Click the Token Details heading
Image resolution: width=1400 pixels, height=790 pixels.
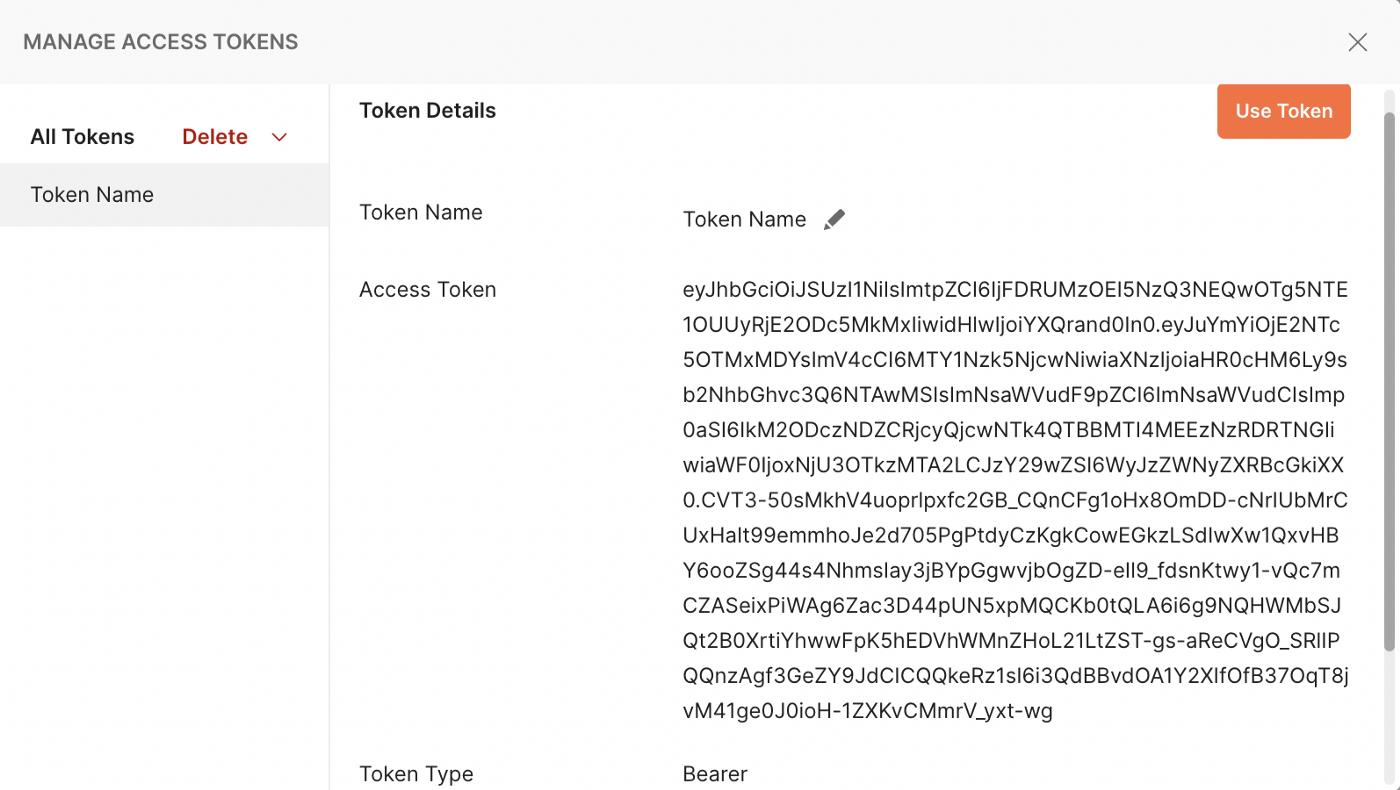(x=427, y=111)
